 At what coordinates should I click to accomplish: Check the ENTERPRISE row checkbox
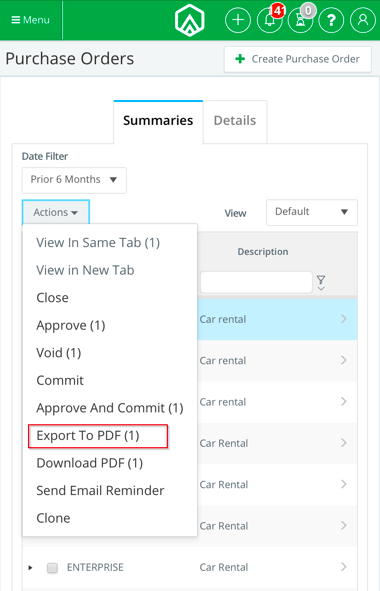coord(52,568)
